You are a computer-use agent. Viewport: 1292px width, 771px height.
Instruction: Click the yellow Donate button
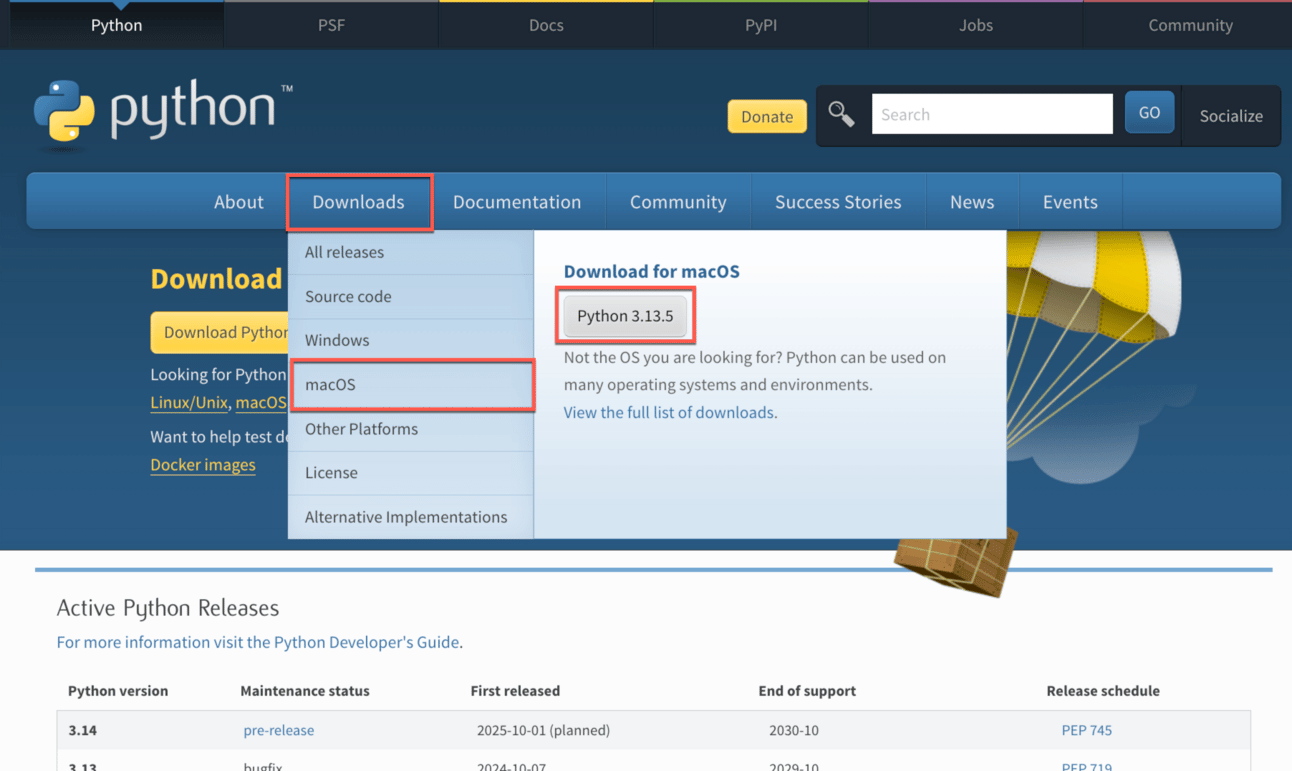pos(767,116)
